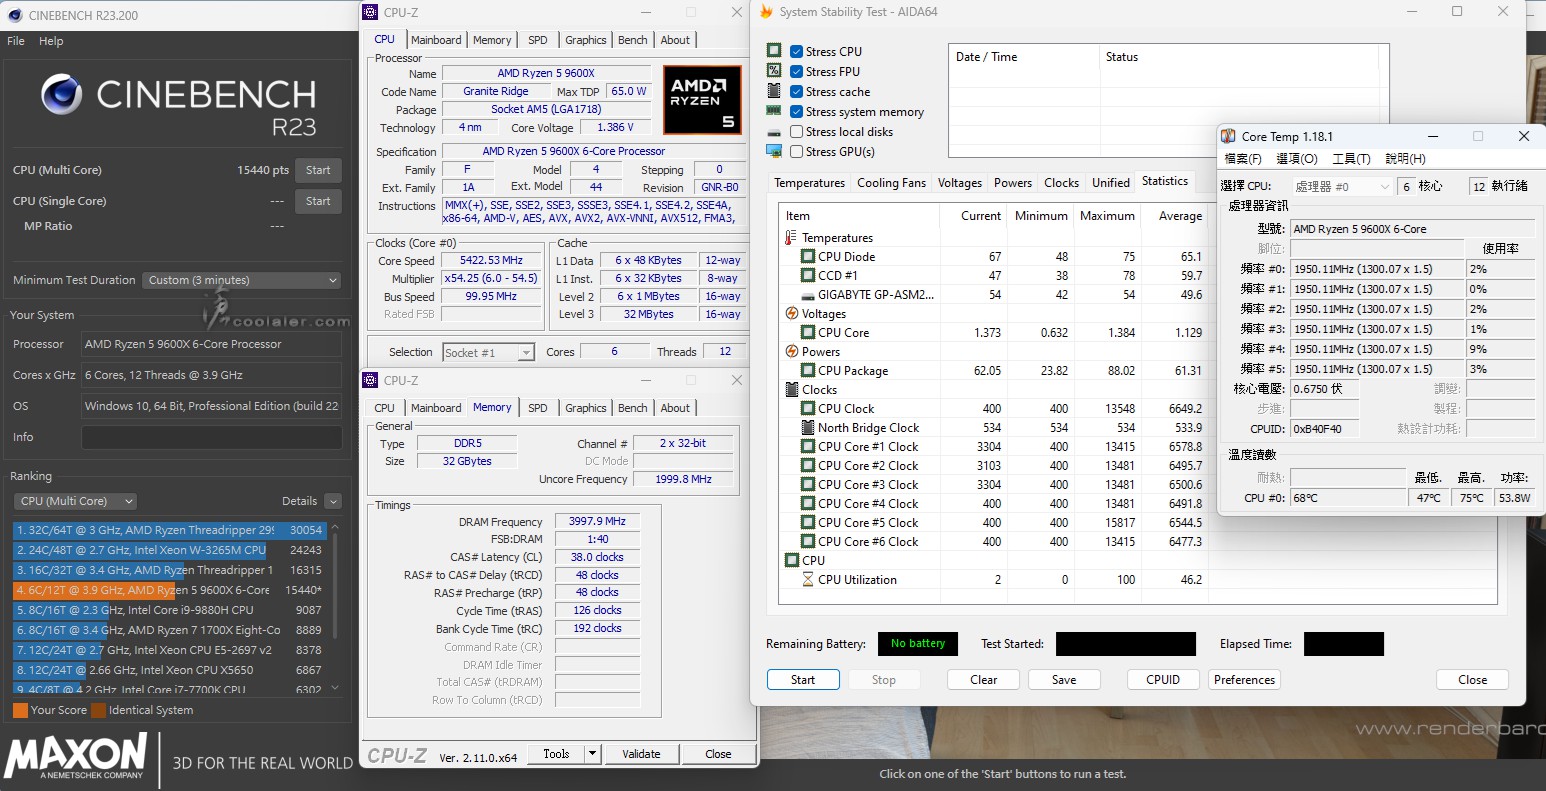The image size is (1546, 791).
Task: Click the upper CPU-Z window's title icon
Action: (370, 12)
